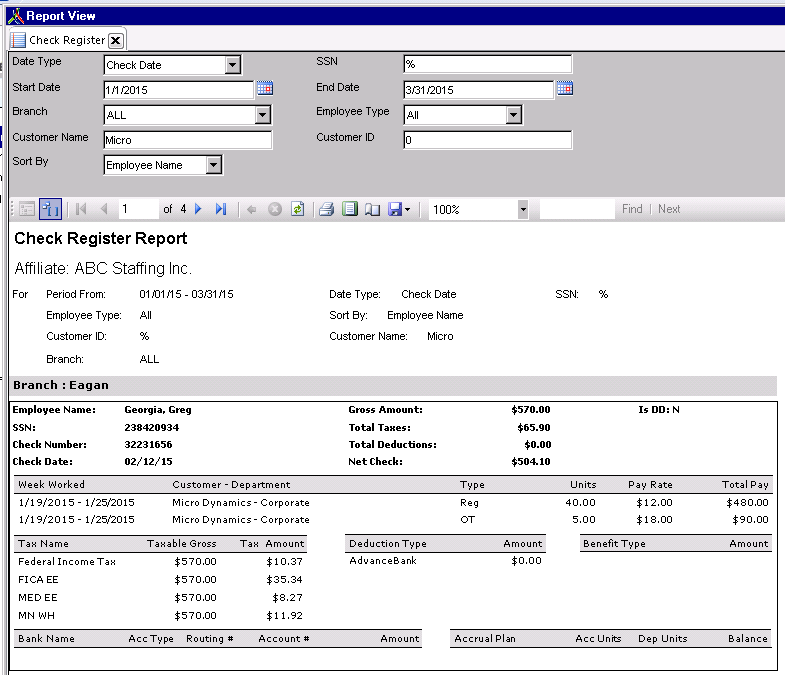
Task: Click the AdvanceBank deduction row
Action: [445, 561]
